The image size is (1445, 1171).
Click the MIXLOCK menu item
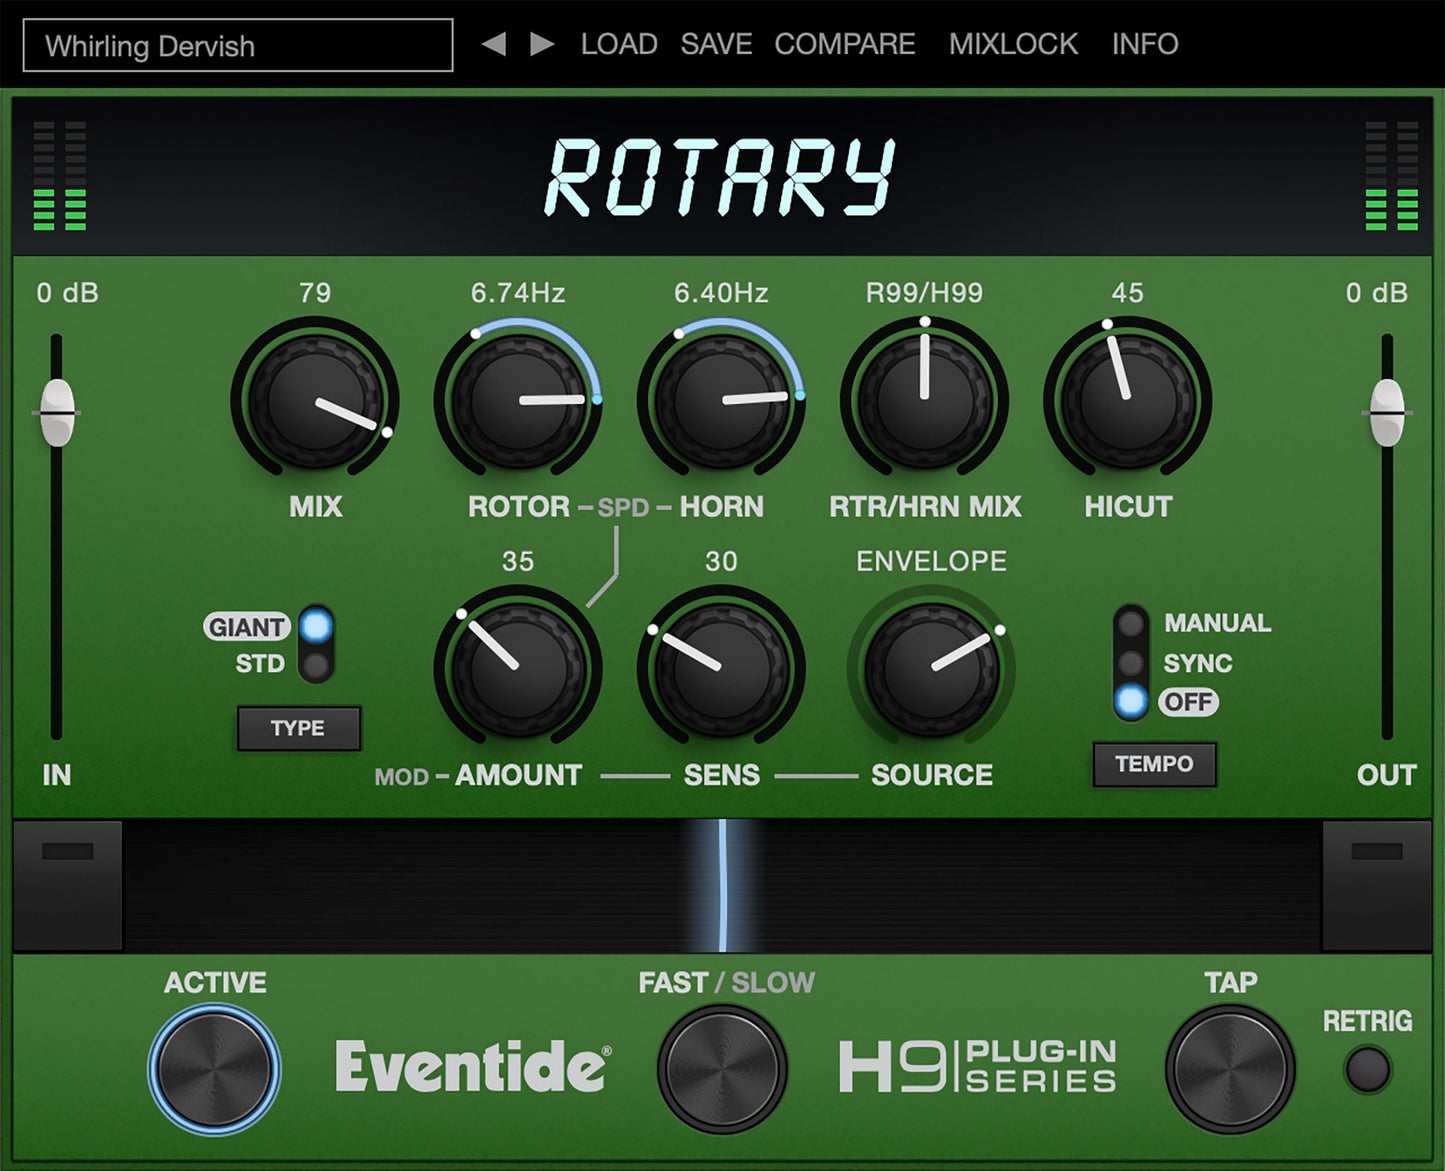pos(1013,44)
